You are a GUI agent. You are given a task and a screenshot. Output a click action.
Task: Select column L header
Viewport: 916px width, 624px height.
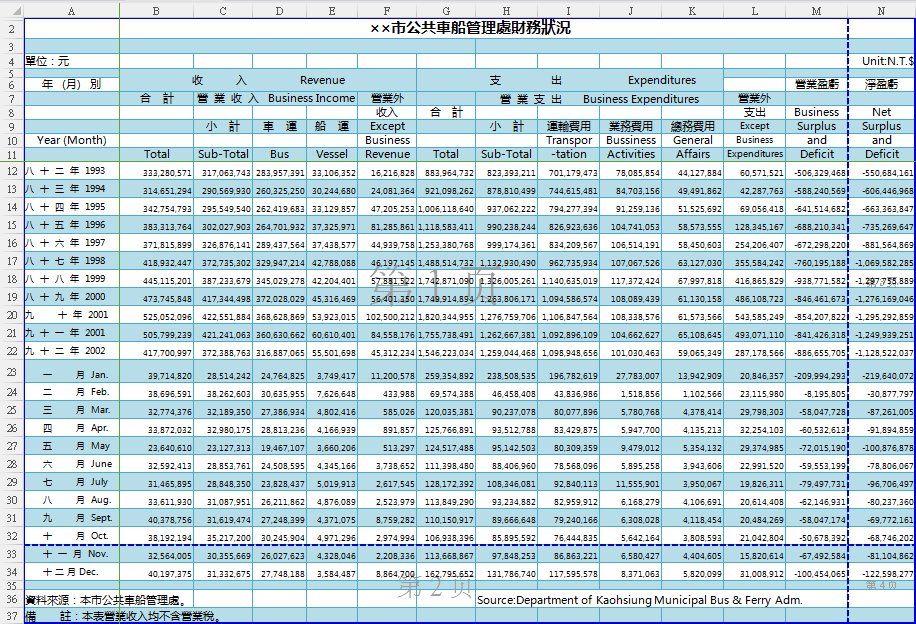point(754,11)
